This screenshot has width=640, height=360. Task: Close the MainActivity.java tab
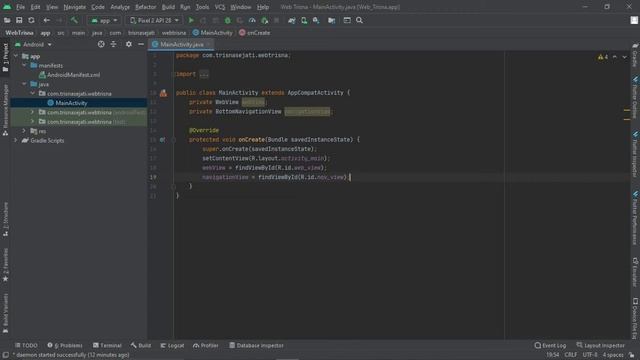[209, 44]
